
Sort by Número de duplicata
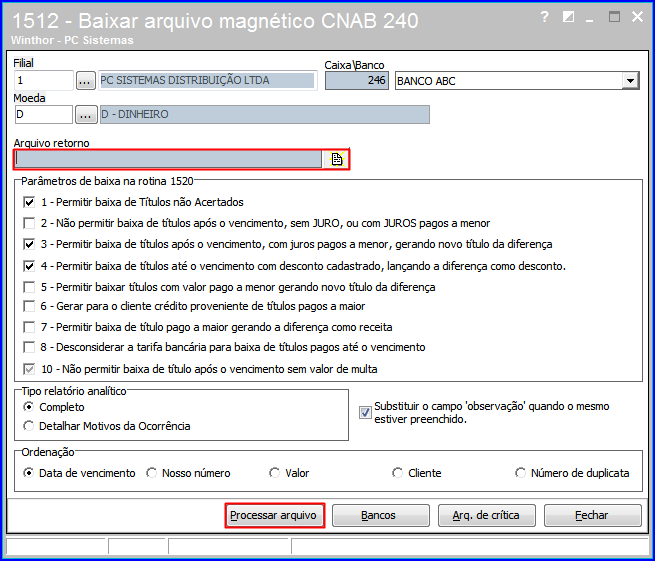[x=520, y=473]
